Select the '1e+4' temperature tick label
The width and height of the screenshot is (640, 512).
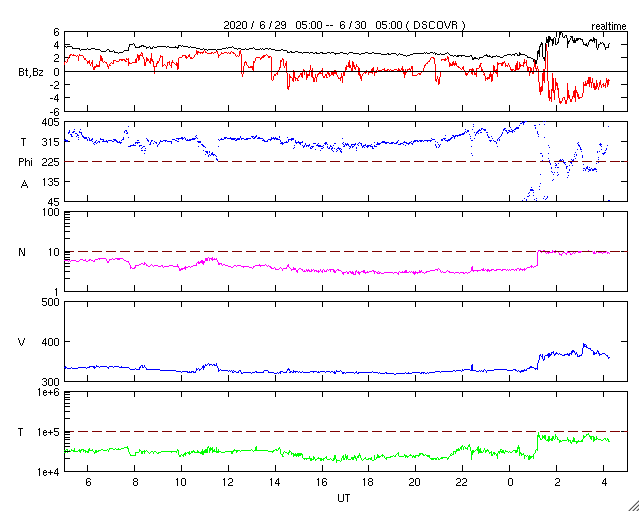[50, 472]
